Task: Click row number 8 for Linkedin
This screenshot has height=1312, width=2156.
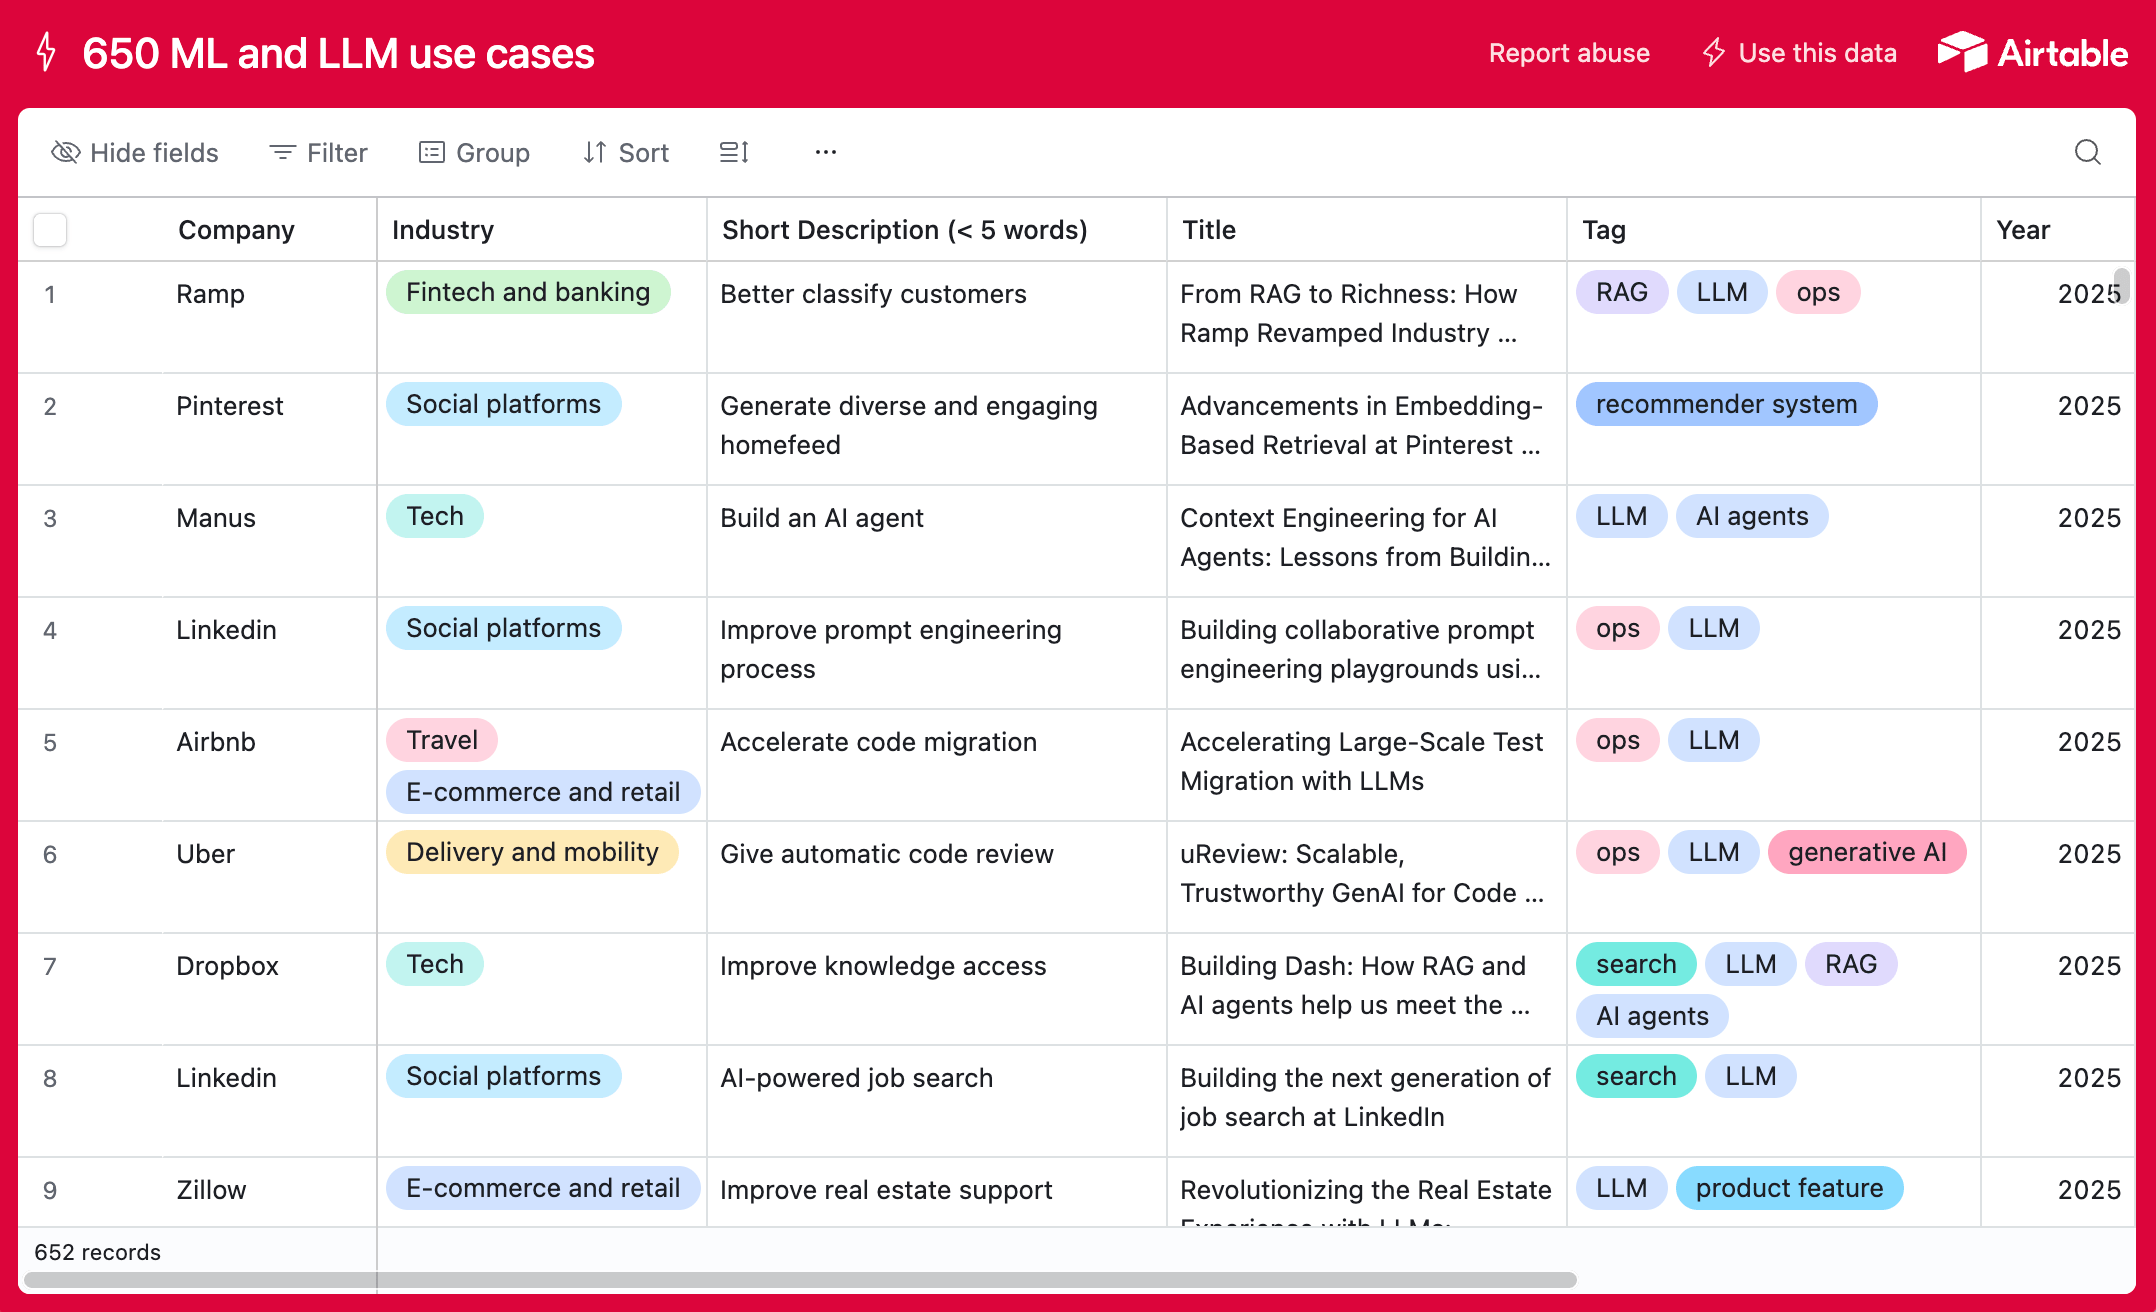Action: (x=50, y=1078)
